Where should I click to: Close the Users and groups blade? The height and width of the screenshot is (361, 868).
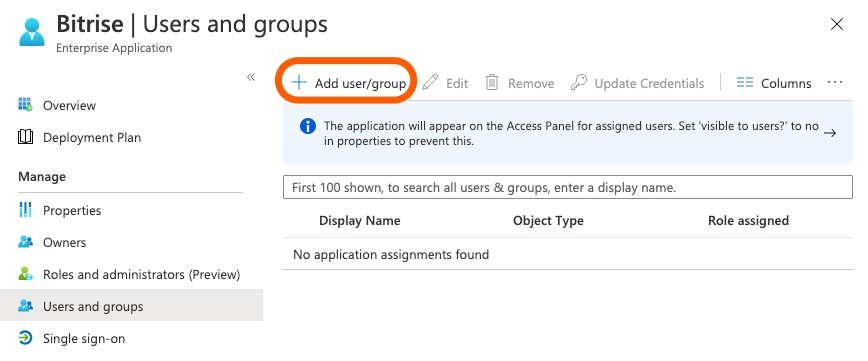tap(837, 24)
